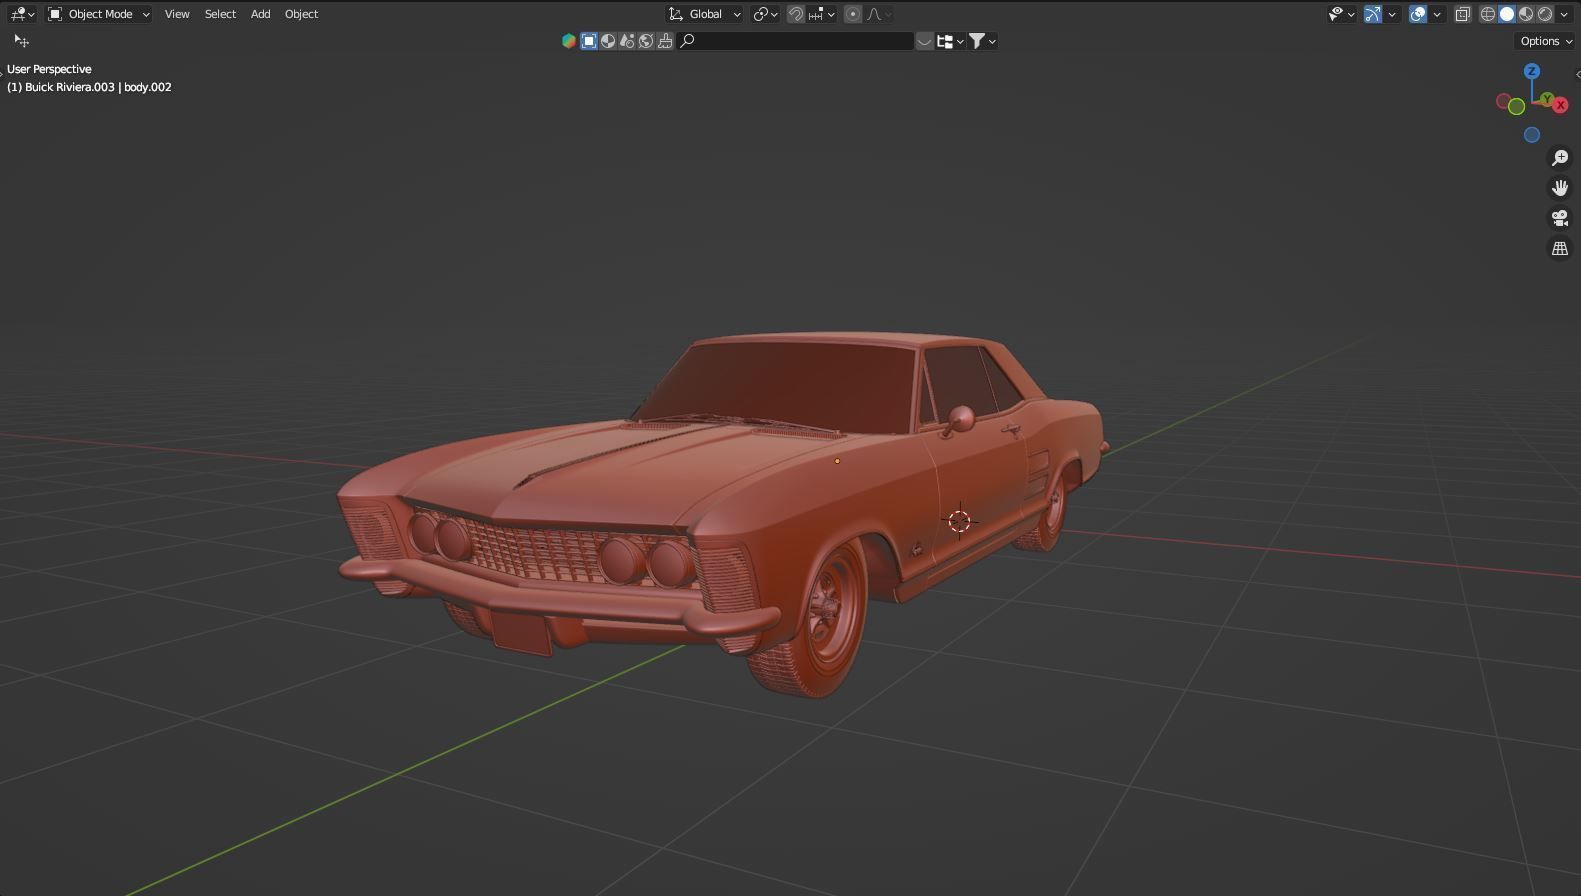Open the shading options dropdown arrow
Screen dimensions: 1581x896
(x=1564, y=14)
